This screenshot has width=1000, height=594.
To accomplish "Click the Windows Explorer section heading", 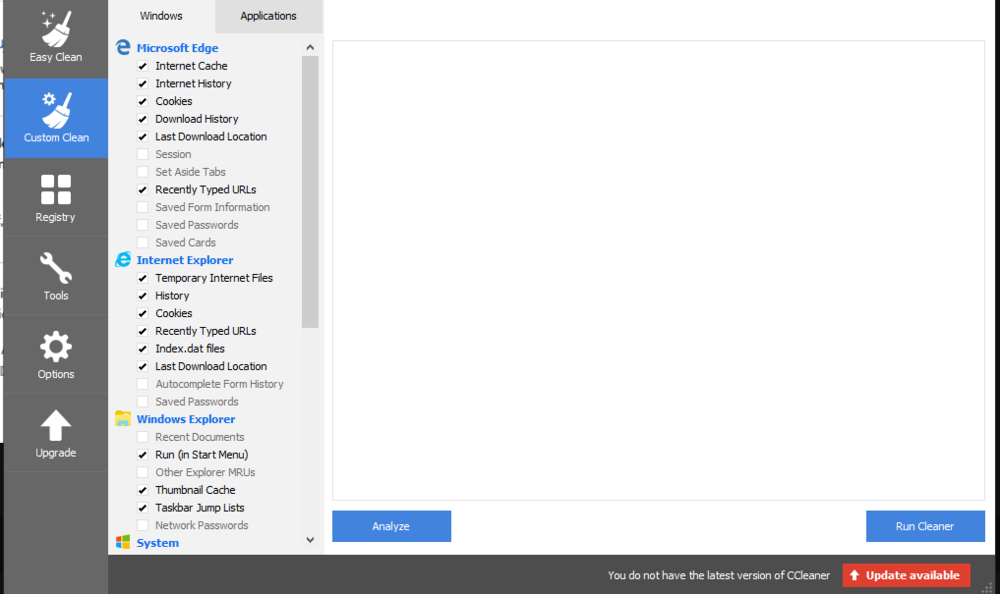I will tap(186, 419).
